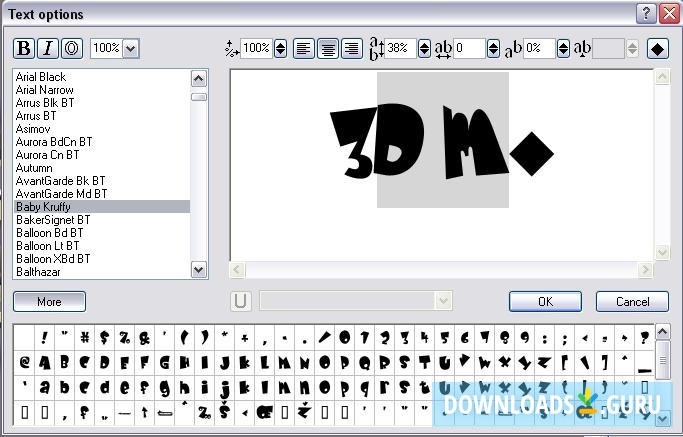Click into the line spacing 38% field
The height and width of the screenshot is (437, 683).
(x=401, y=48)
